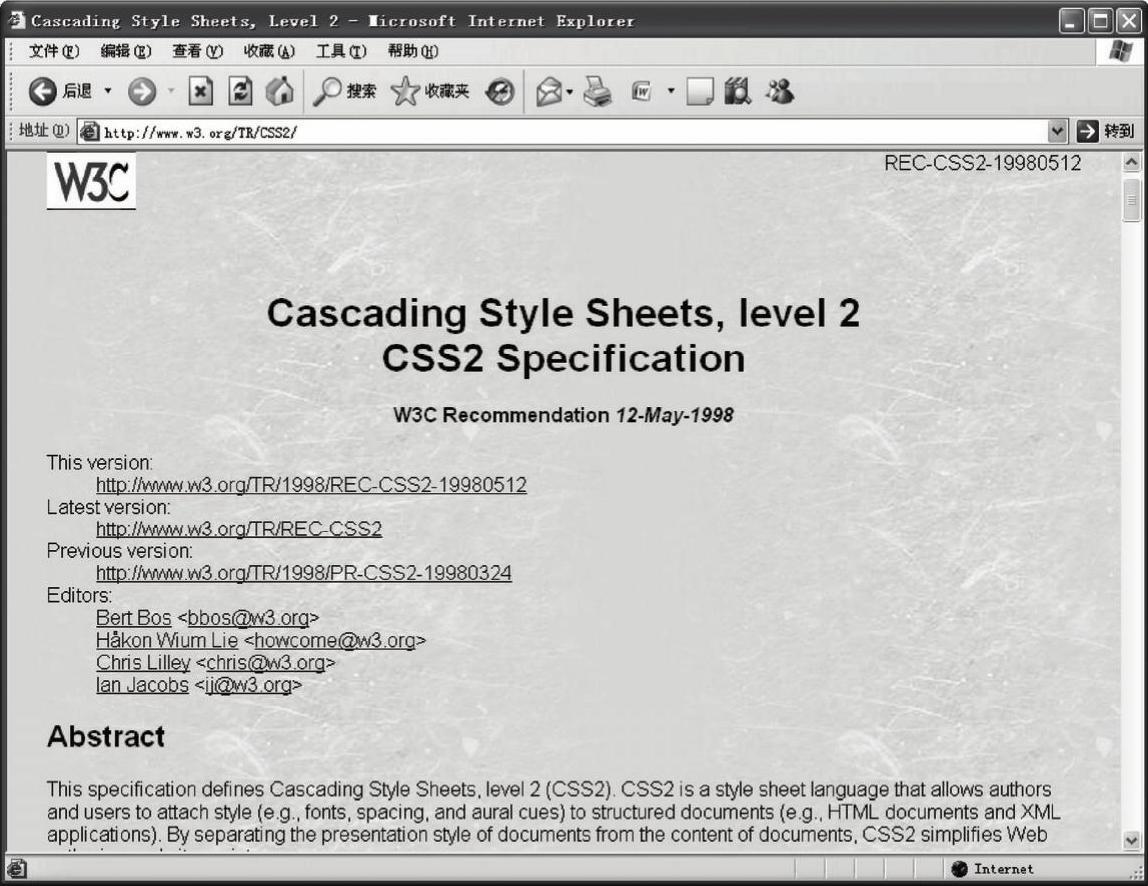Follow the Håkon Wium Lie link
Image resolution: width=1148 pixels, height=886 pixels.
[x=167, y=640]
